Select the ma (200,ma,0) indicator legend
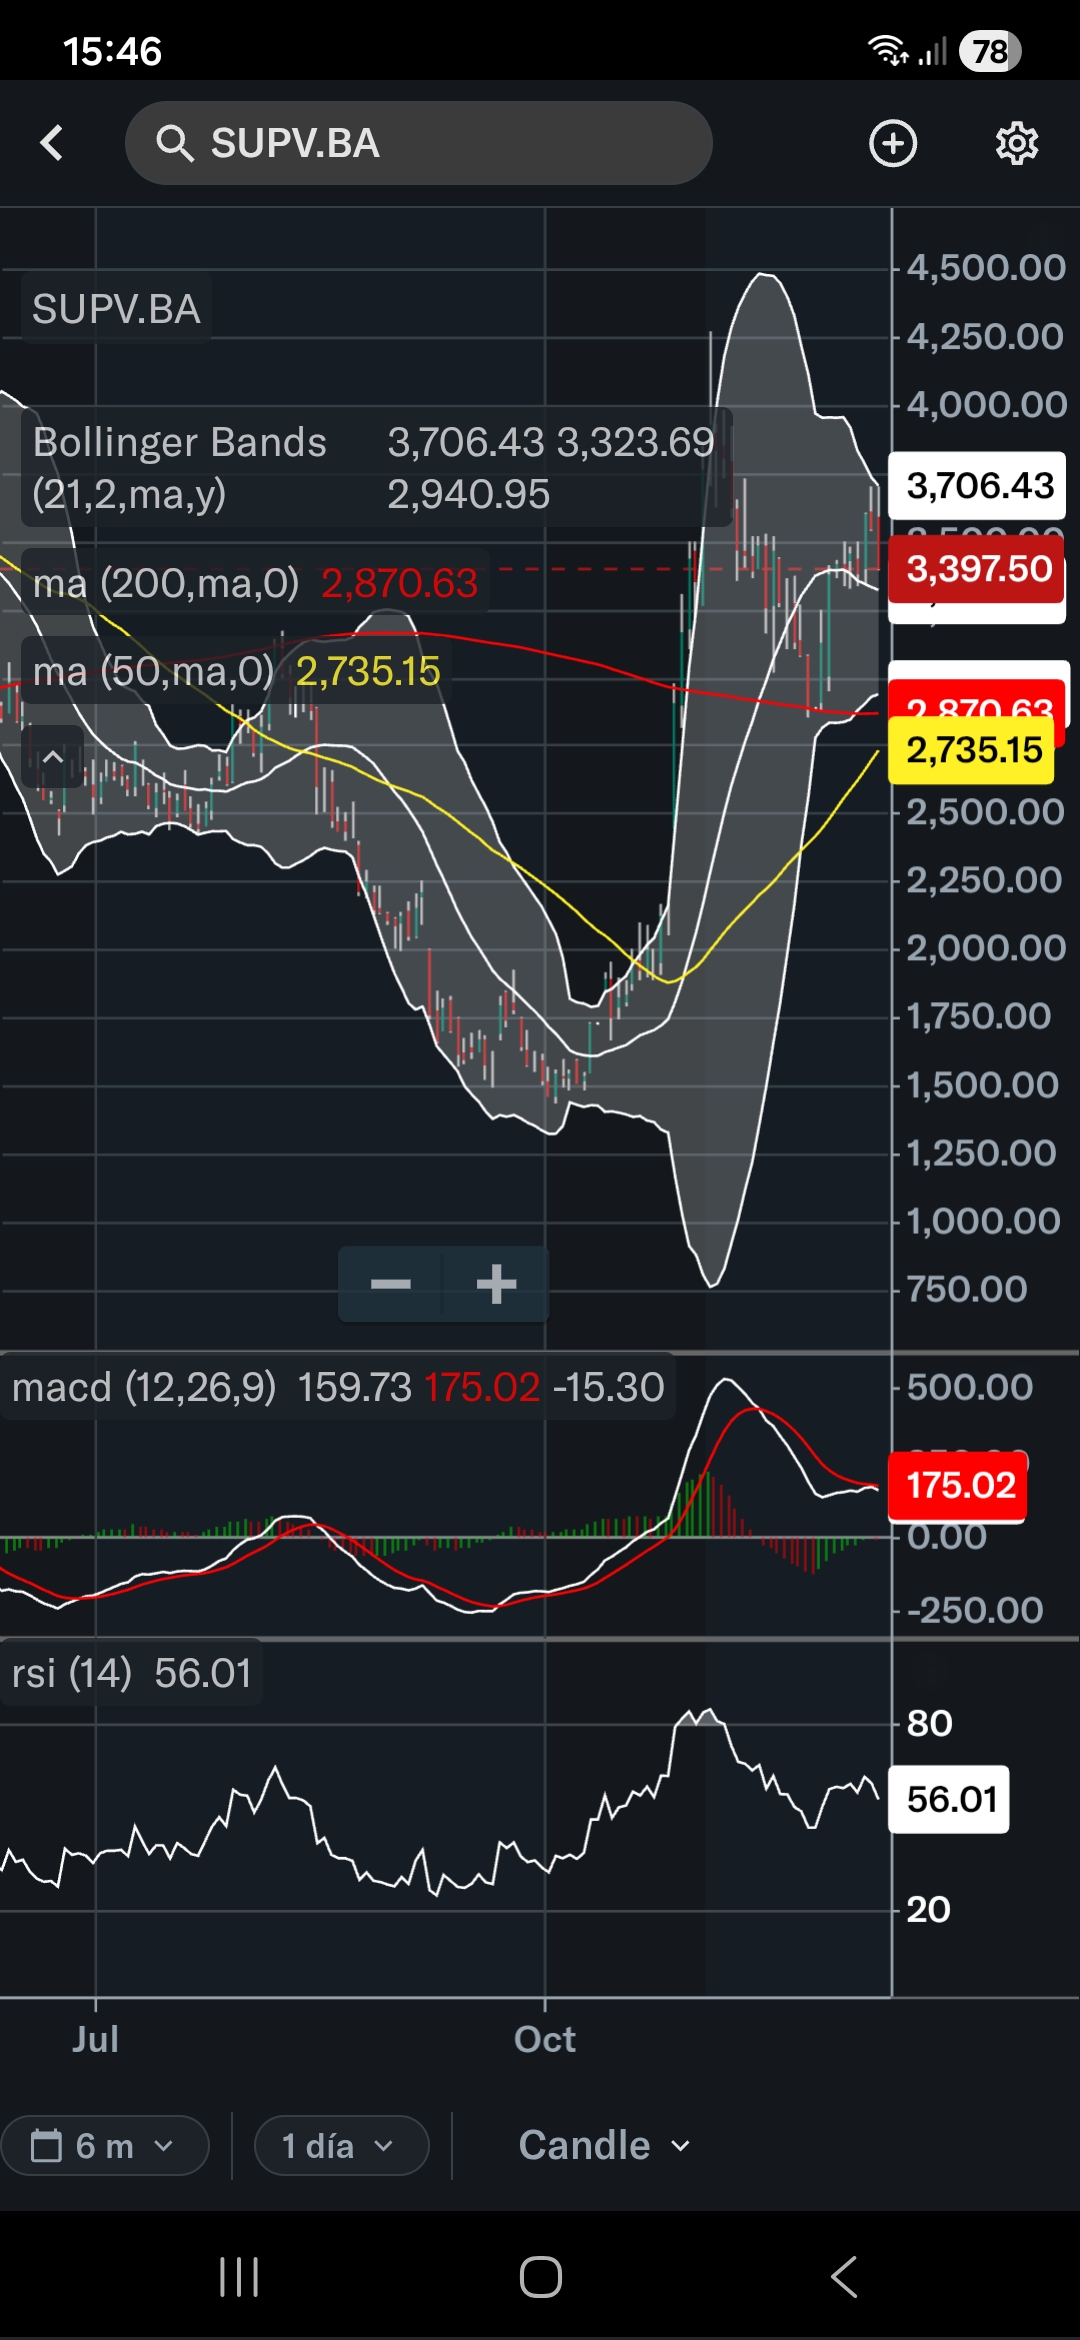This screenshot has height=2340, width=1080. coord(255,583)
